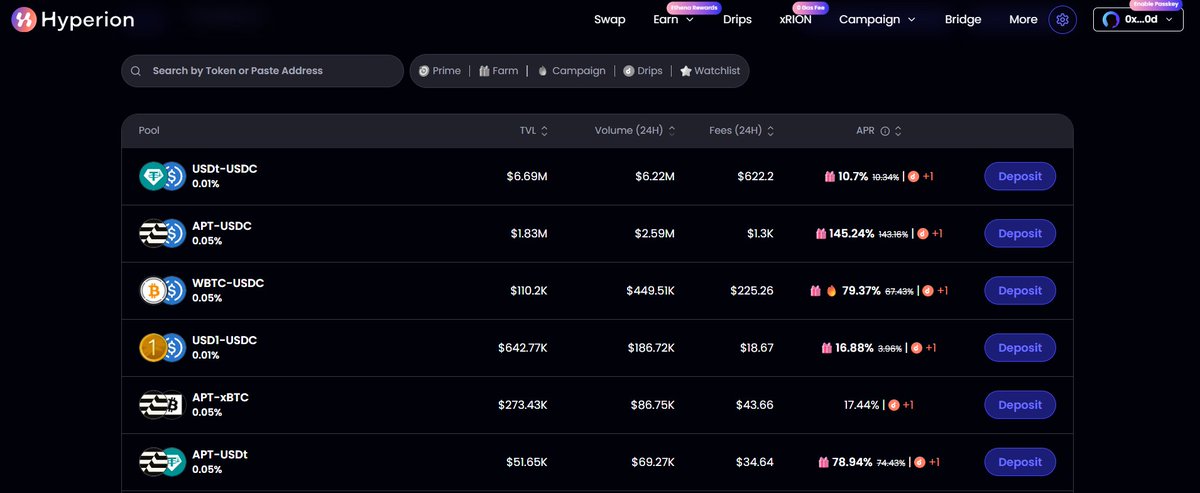Screen dimensions: 1200x493
Task: Deposit into APT-xBTC pool
Action: pos(1020,405)
